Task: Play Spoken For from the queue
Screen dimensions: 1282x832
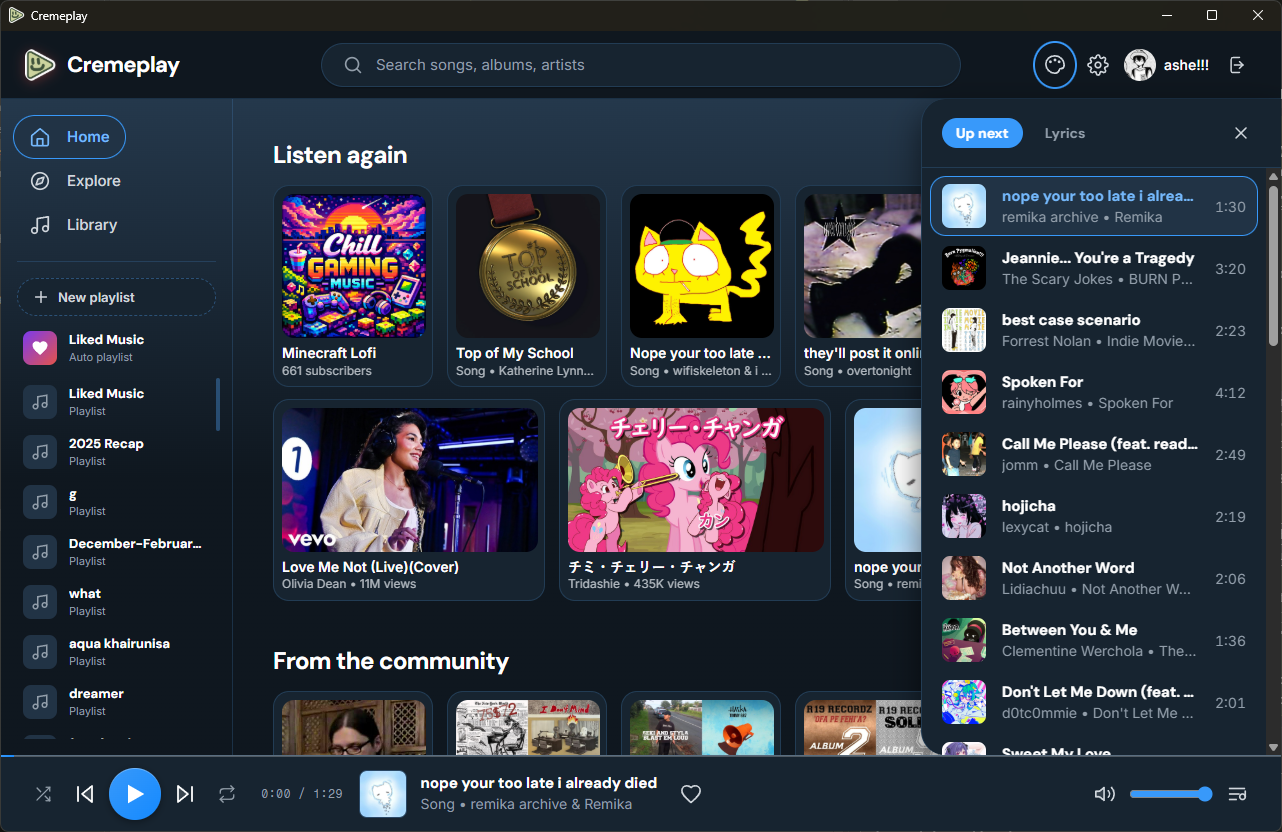Action: tap(1093, 392)
